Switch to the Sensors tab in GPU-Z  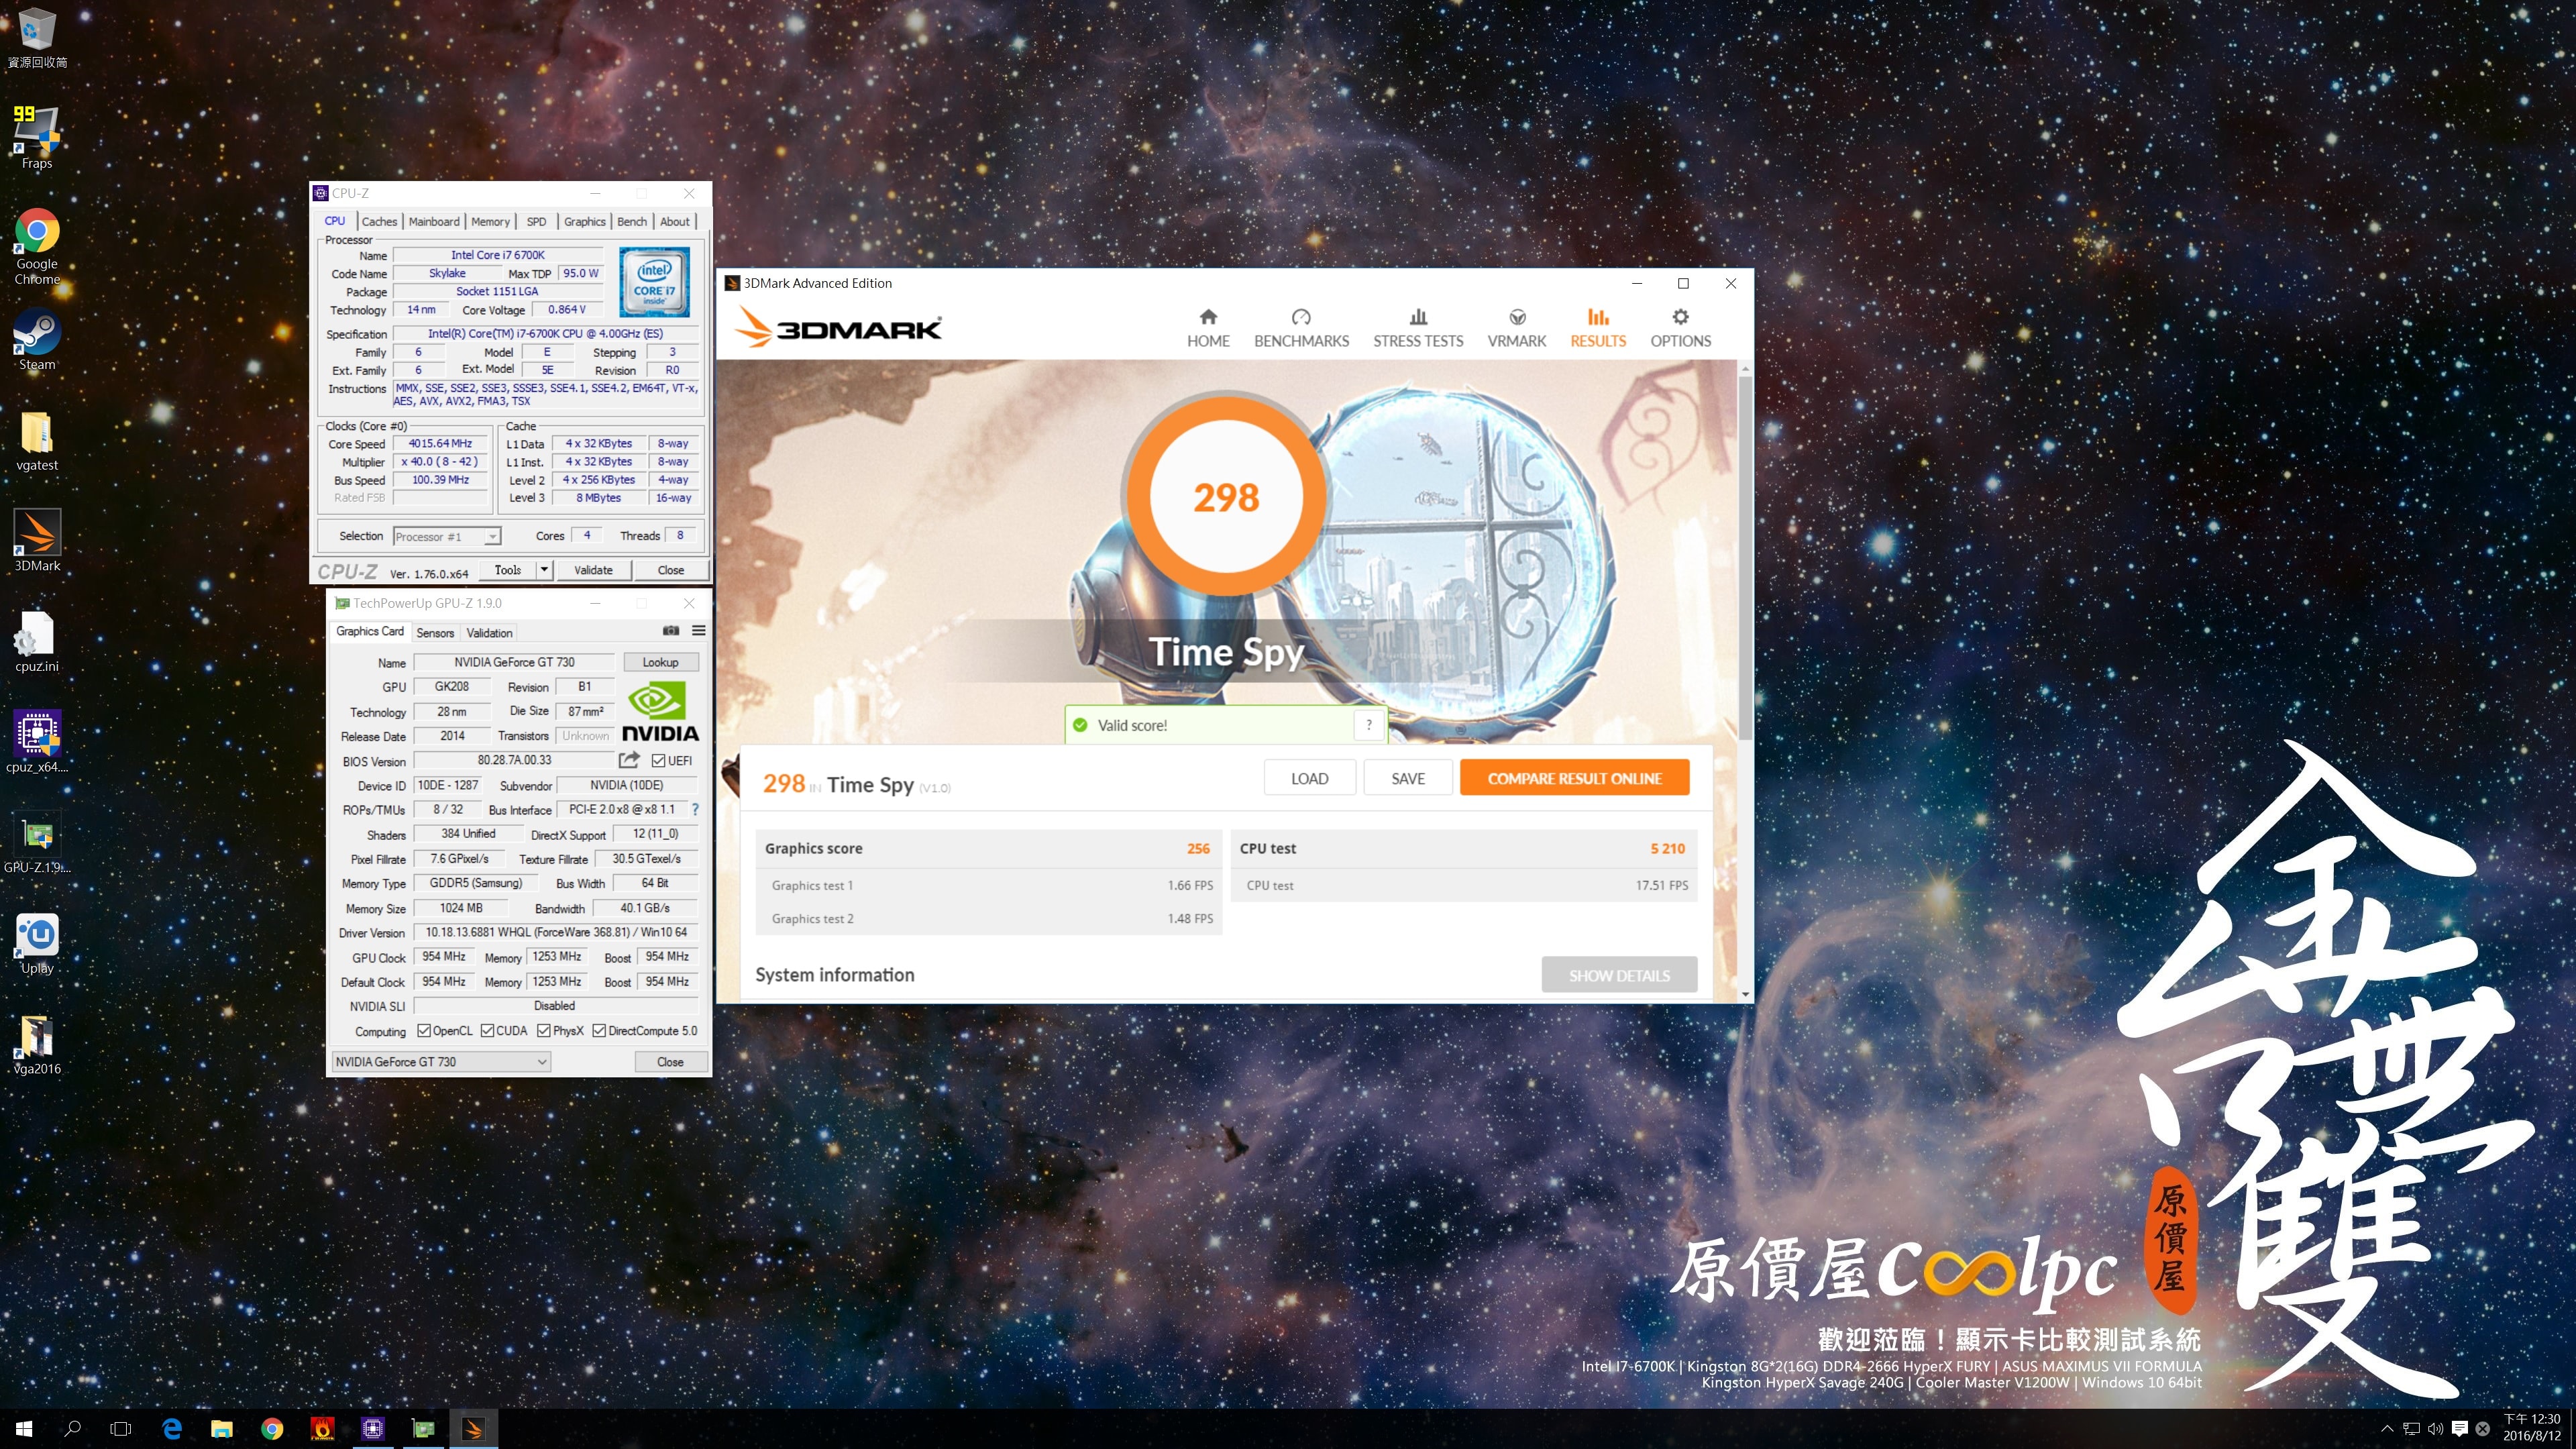click(435, 633)
